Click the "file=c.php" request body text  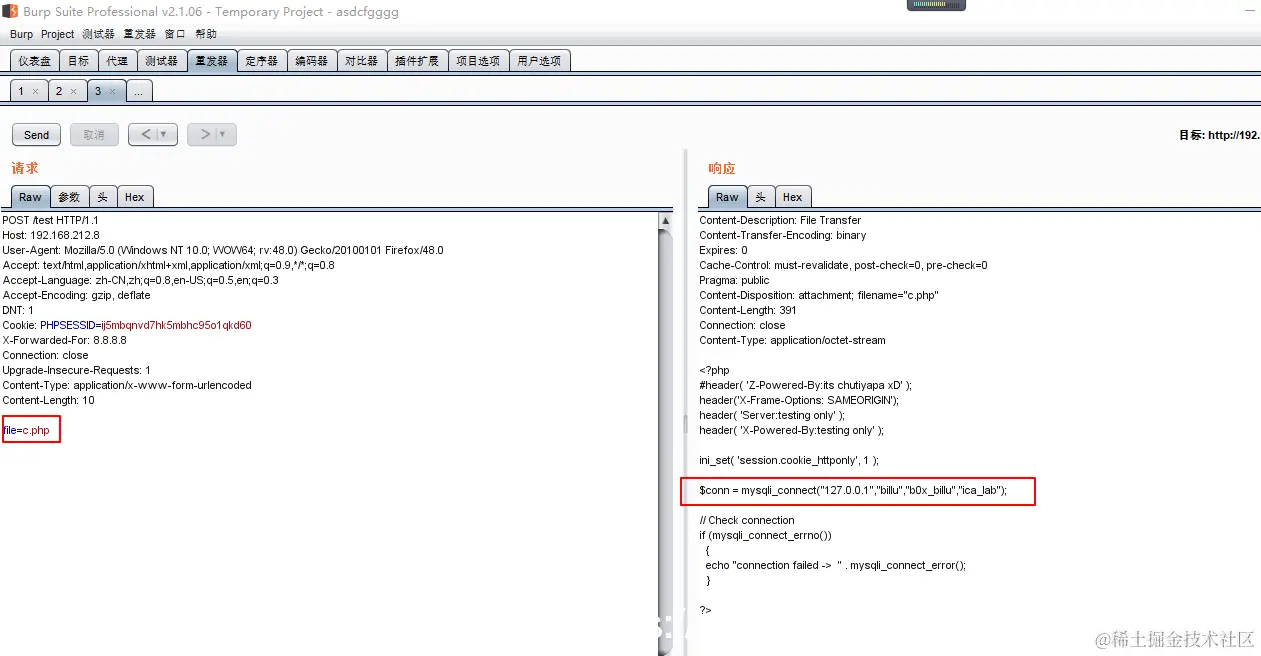(x=26, y=430)
